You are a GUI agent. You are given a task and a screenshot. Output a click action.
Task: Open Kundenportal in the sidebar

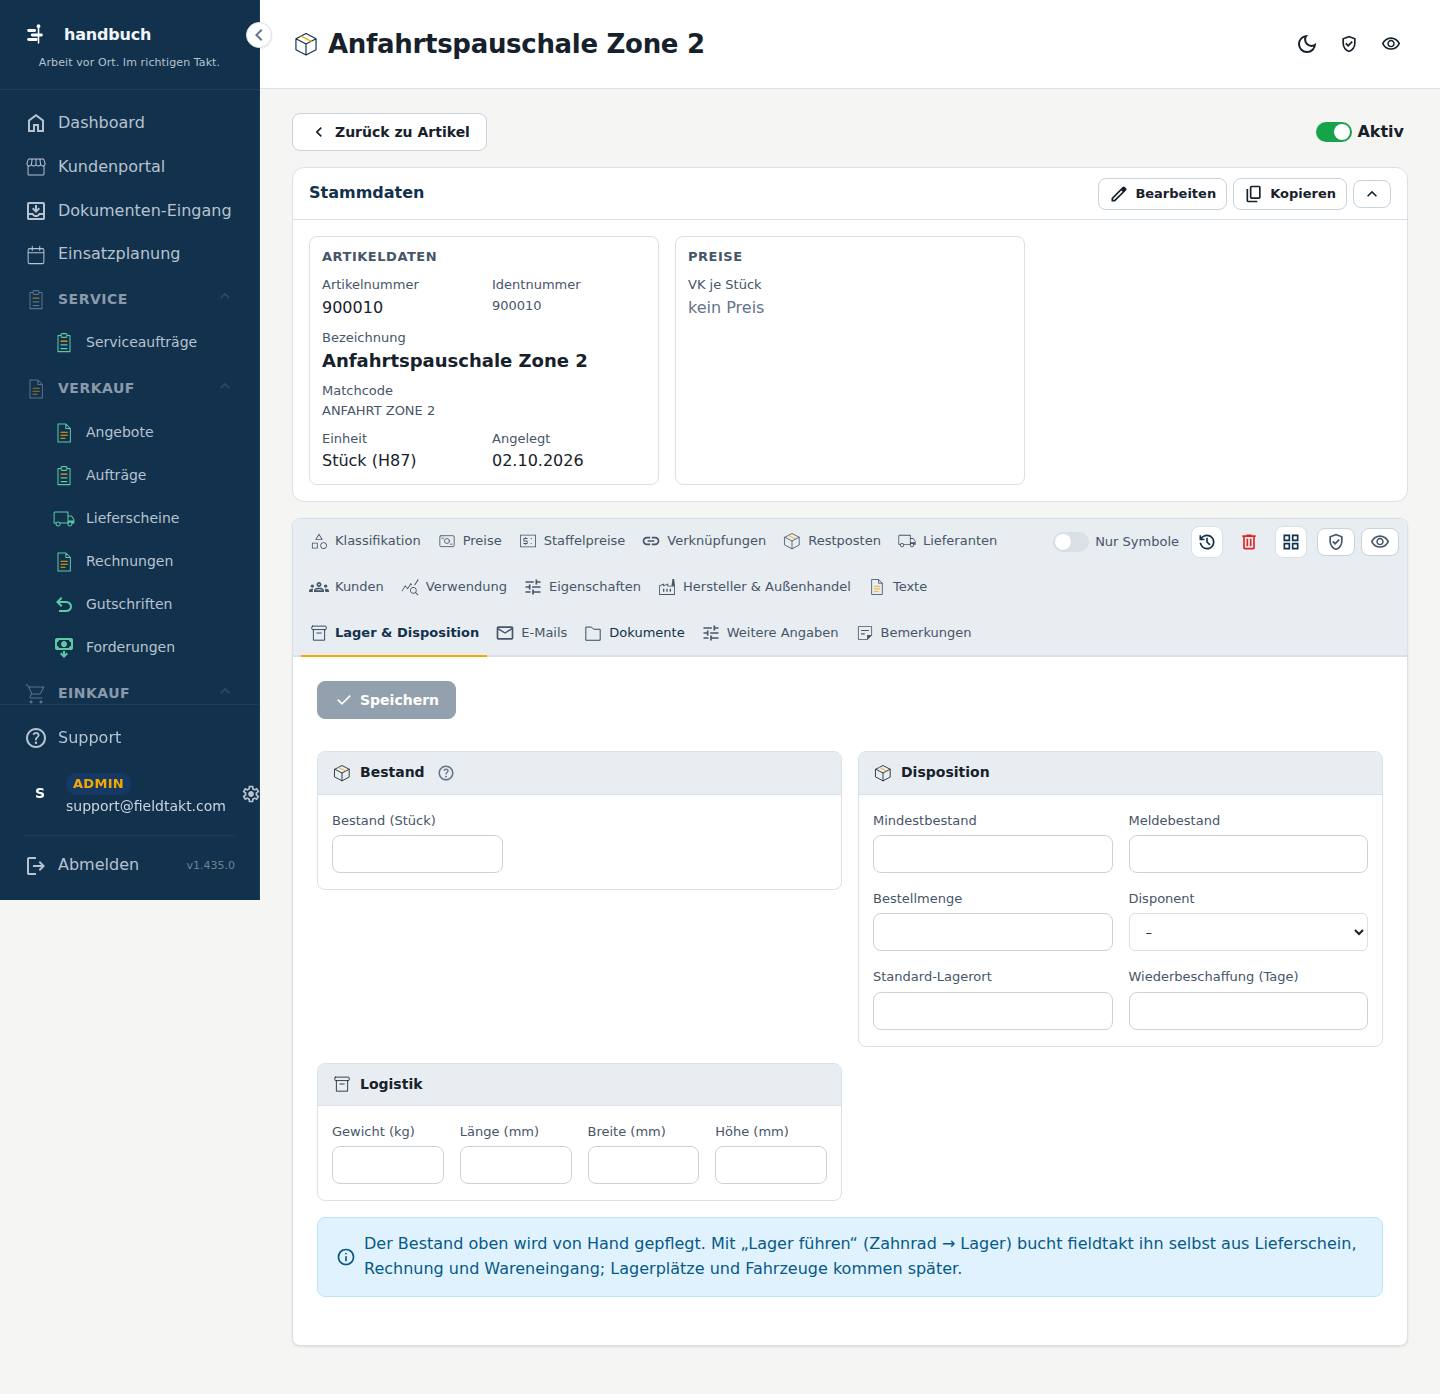130,167
